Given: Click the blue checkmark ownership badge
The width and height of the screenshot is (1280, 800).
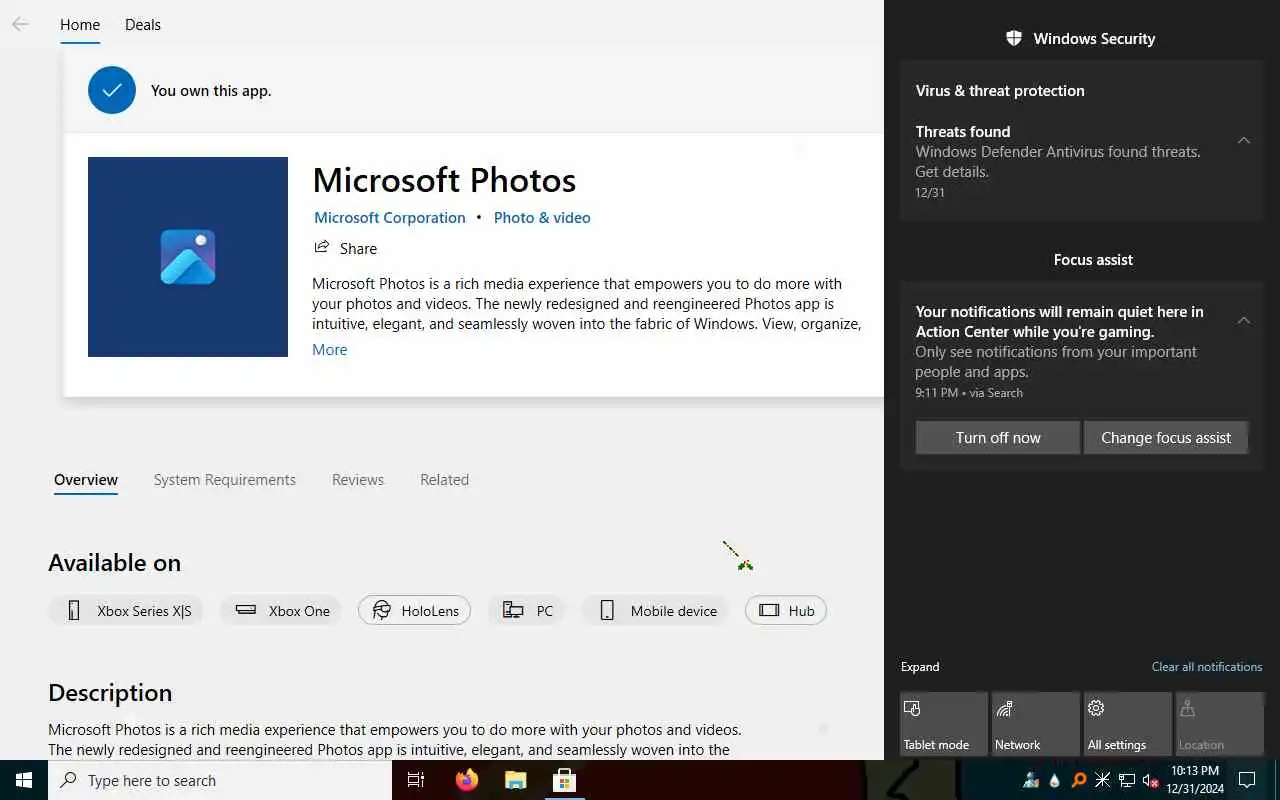Looking at the screenshot, I should pyautogui.click(x=112, y=90).
